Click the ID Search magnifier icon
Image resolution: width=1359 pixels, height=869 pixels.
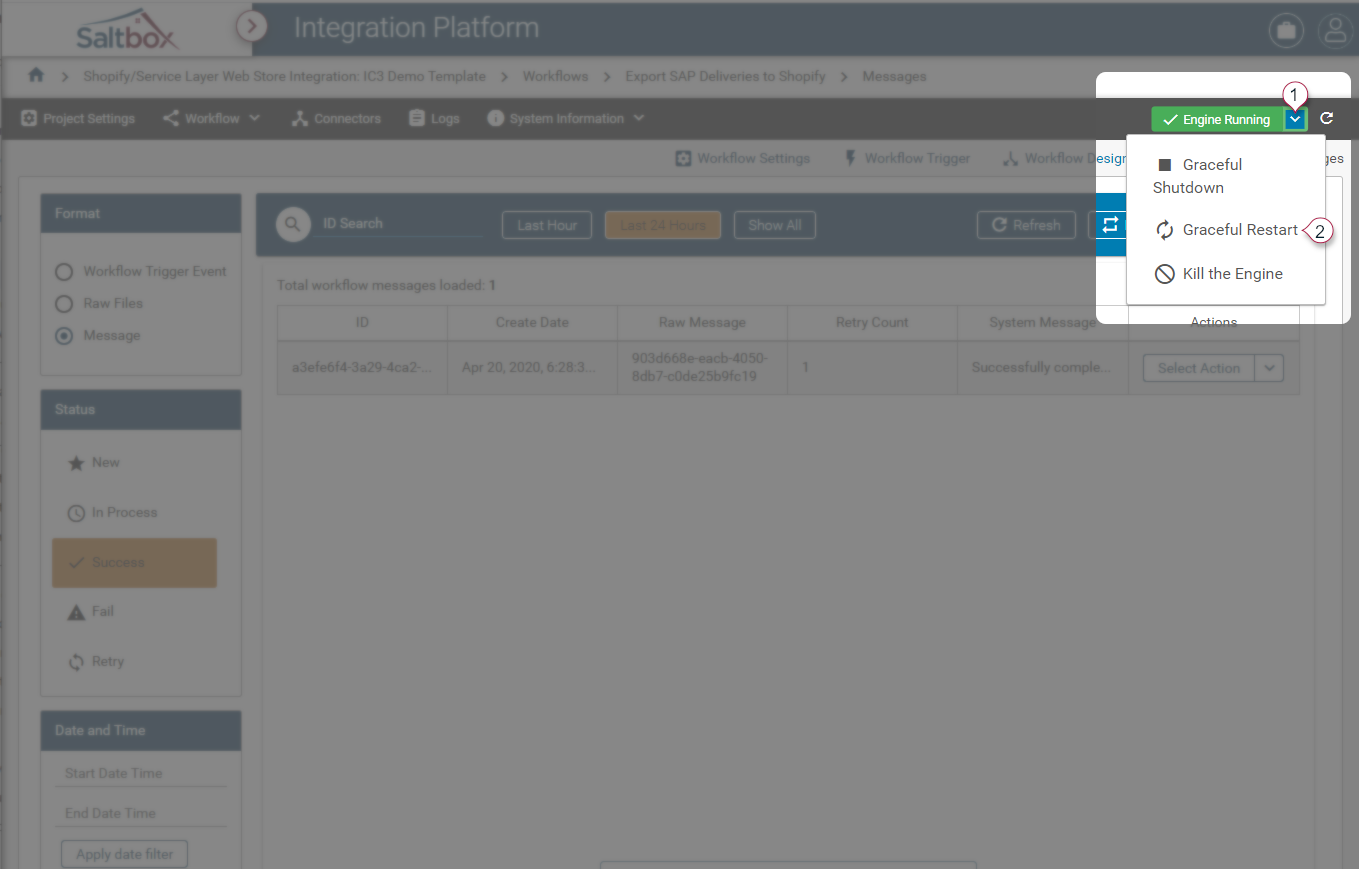click(292, 225)
